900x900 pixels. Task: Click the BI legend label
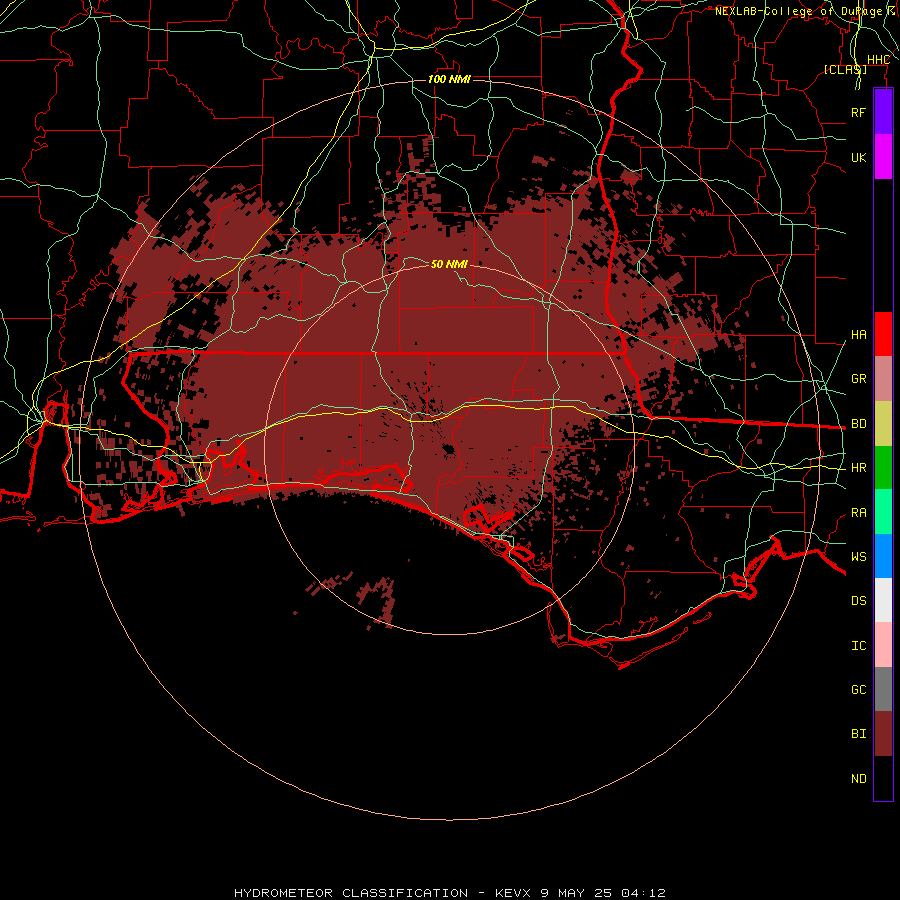[x=858, y=734]
